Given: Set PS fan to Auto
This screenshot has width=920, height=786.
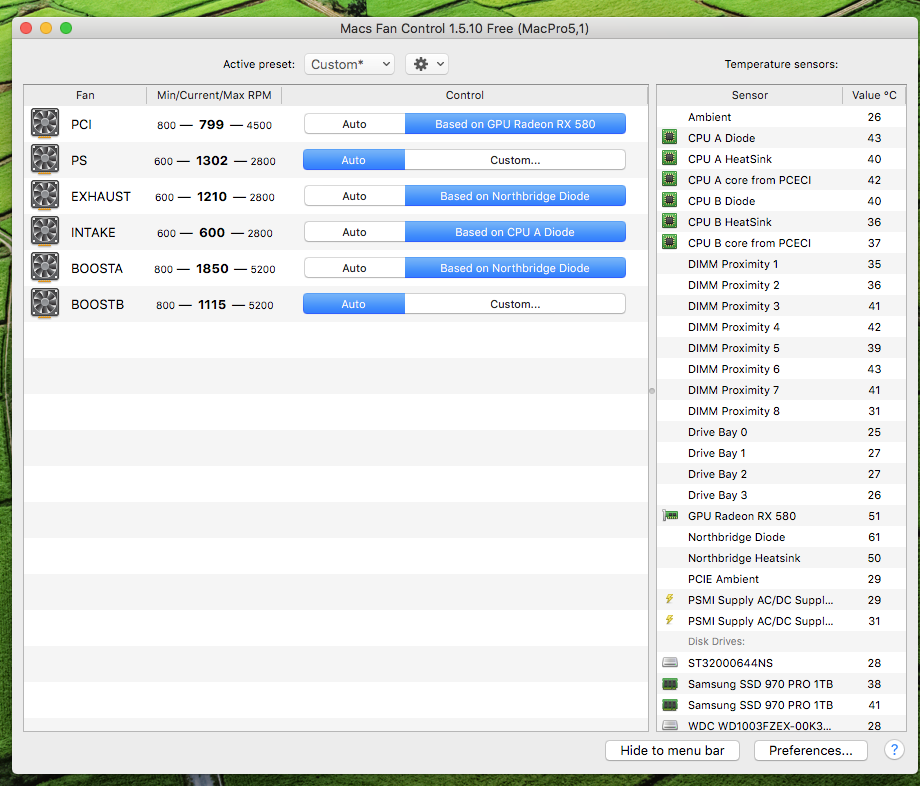Looking at the screenshot, I should coord(354,160).
